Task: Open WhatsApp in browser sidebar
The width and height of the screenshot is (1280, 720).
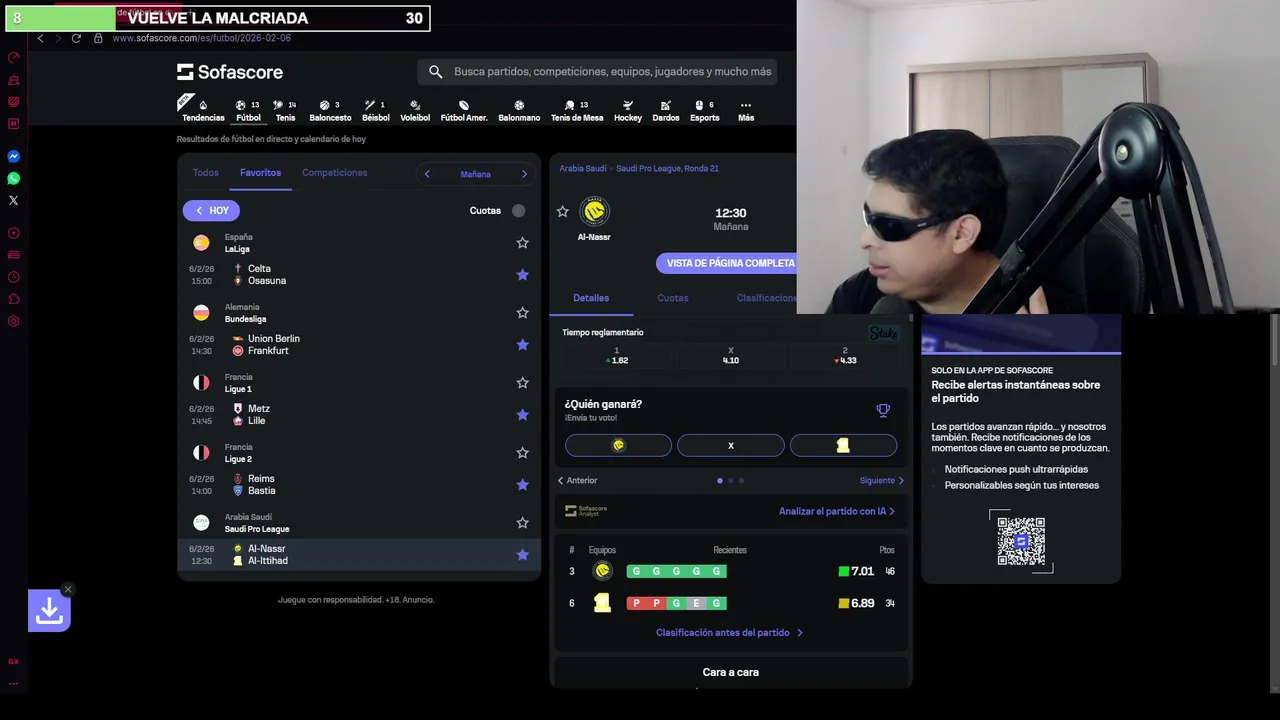Action: (14, 178)
